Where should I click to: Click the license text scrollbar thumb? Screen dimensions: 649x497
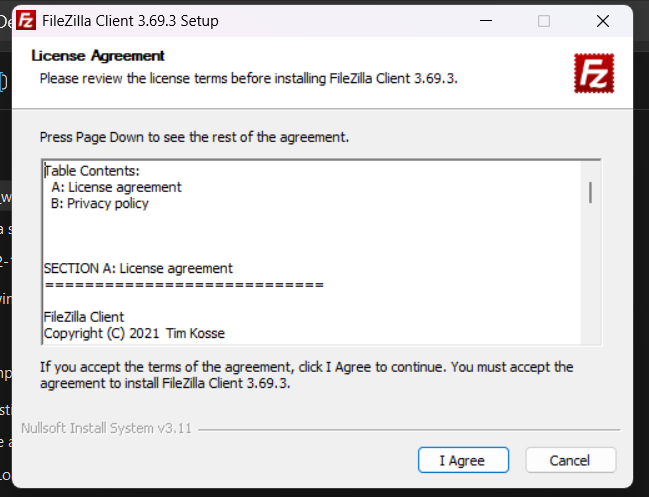pyautogui.click(x=591, y=192)
